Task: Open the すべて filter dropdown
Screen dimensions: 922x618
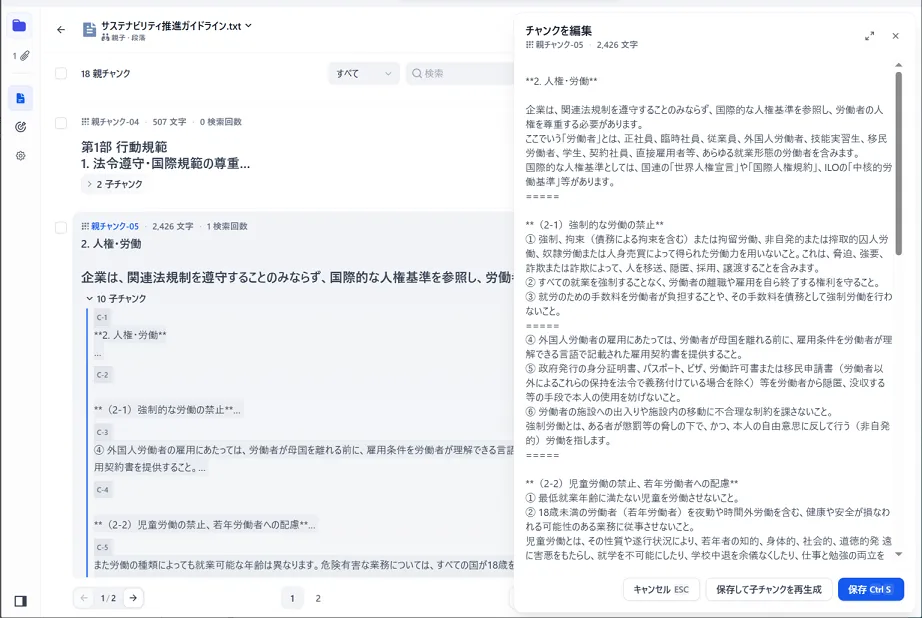Action: [363, 74]
